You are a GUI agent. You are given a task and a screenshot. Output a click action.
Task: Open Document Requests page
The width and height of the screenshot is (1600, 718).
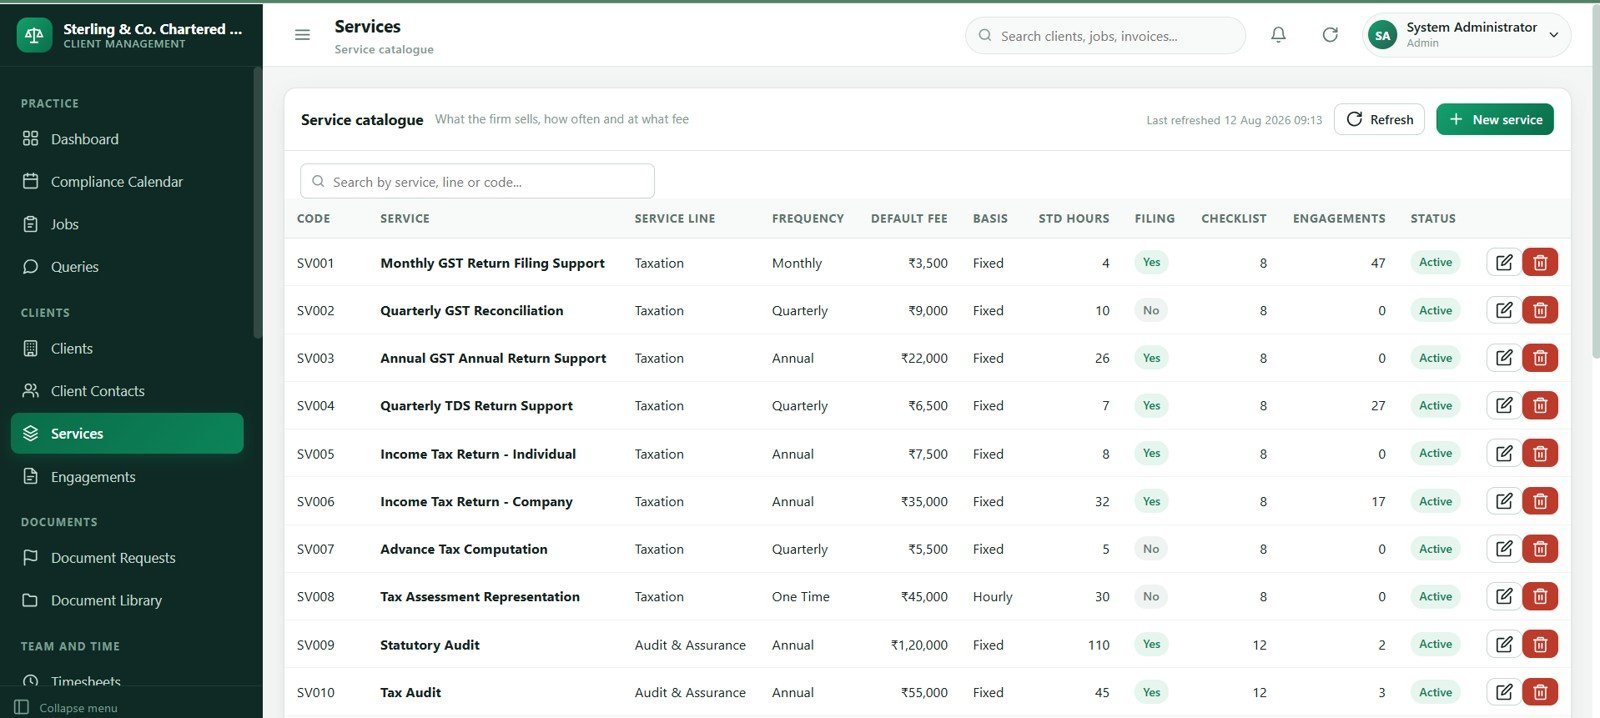[127, 558]
